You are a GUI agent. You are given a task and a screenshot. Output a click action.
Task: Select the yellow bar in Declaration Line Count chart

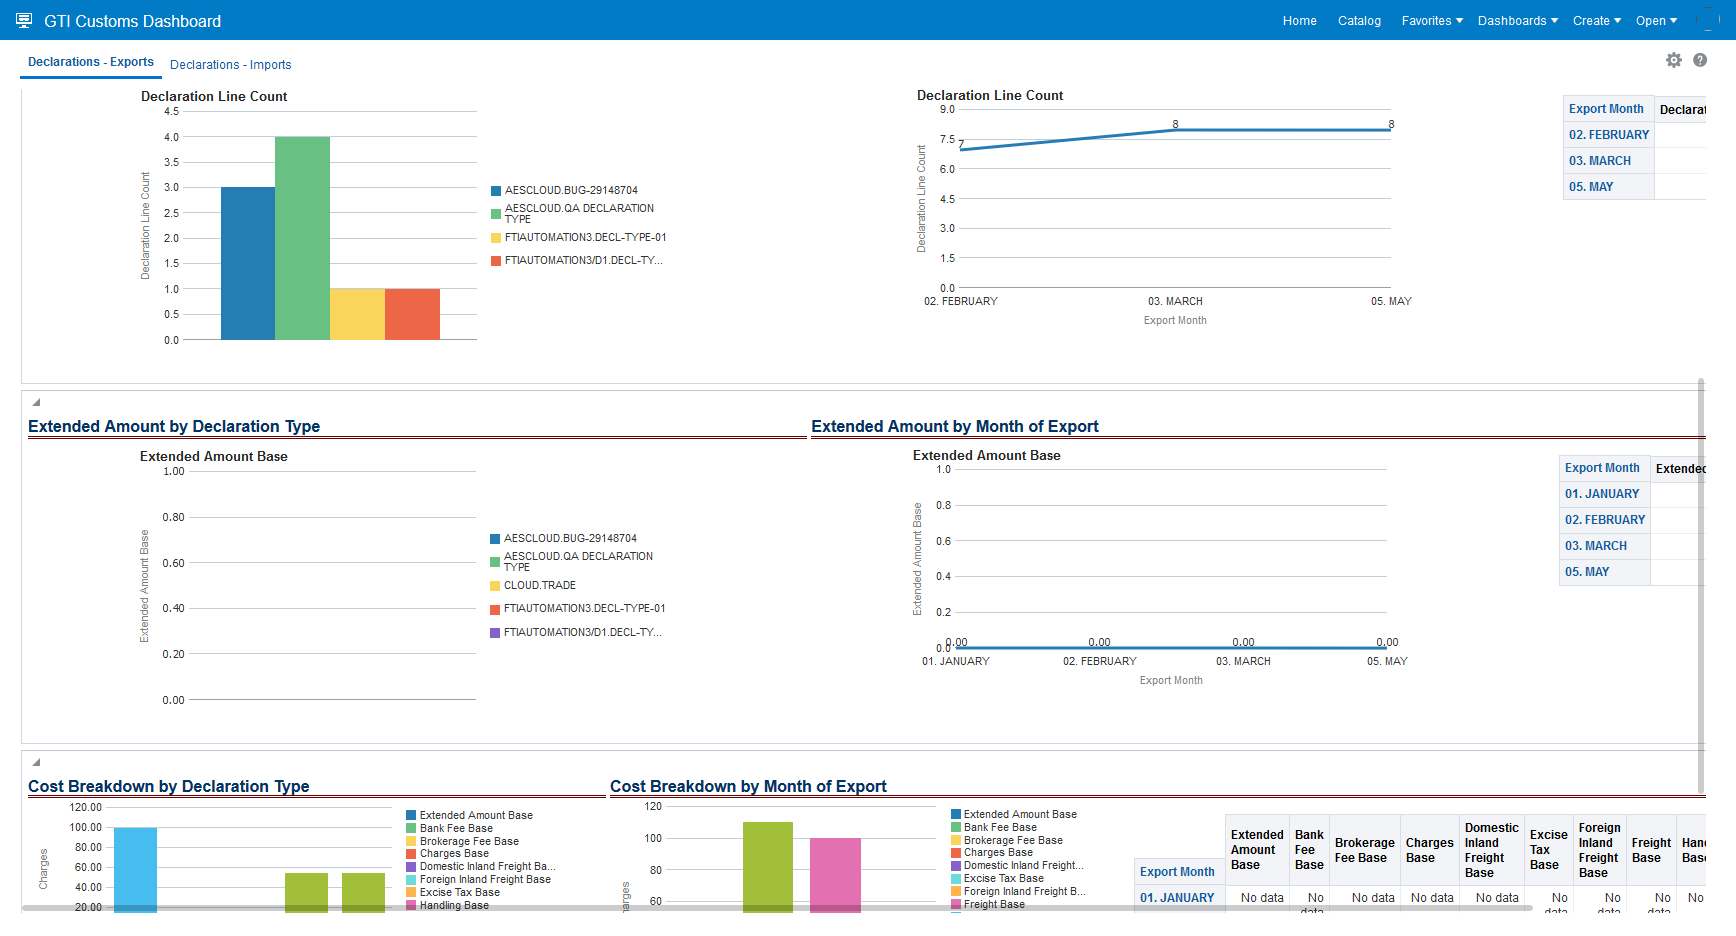[357, 314]
